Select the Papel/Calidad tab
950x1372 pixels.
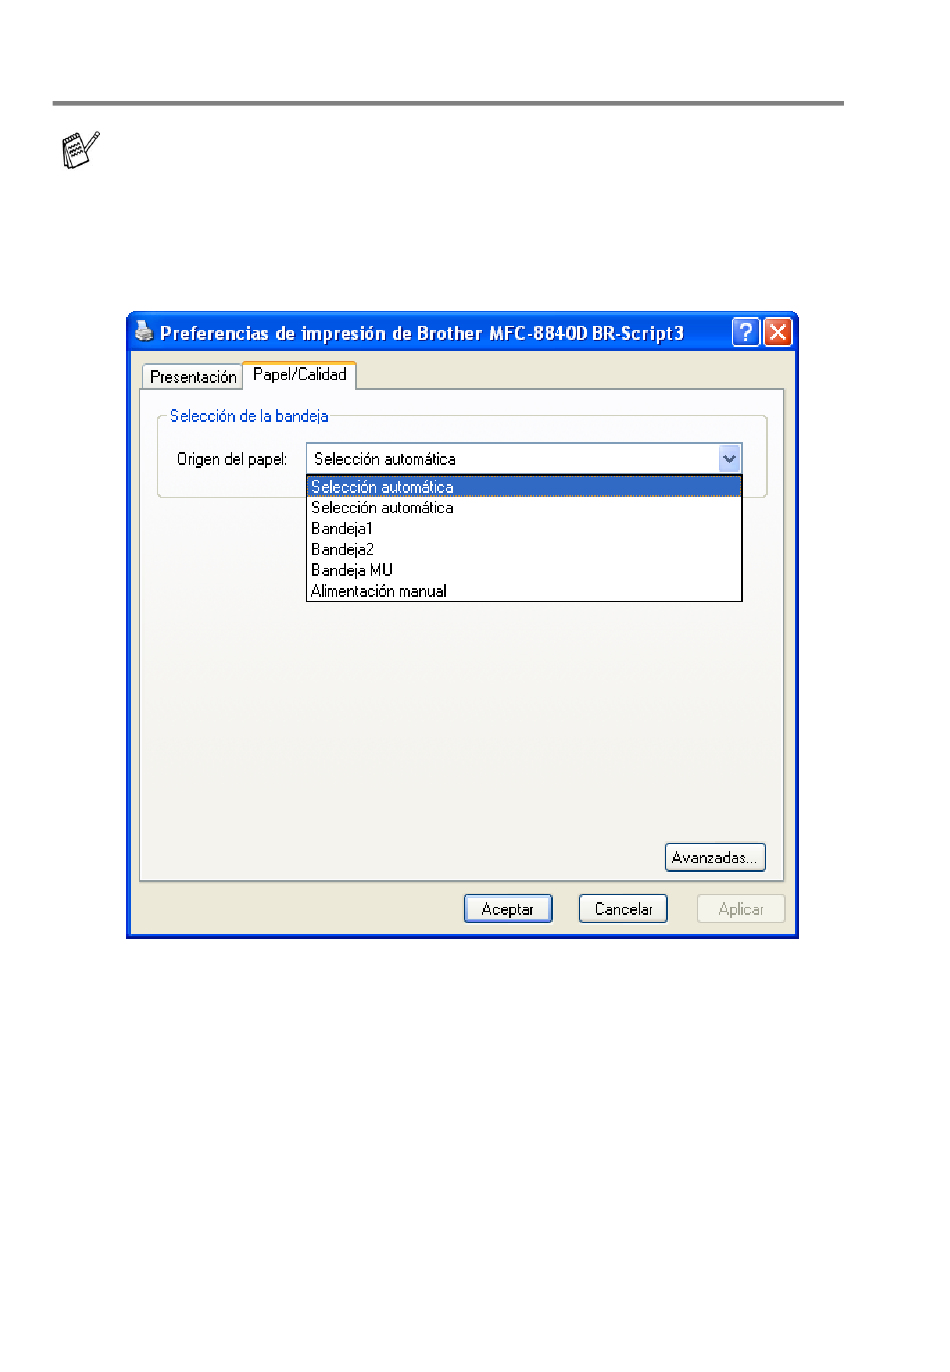[x=300, y=374]
